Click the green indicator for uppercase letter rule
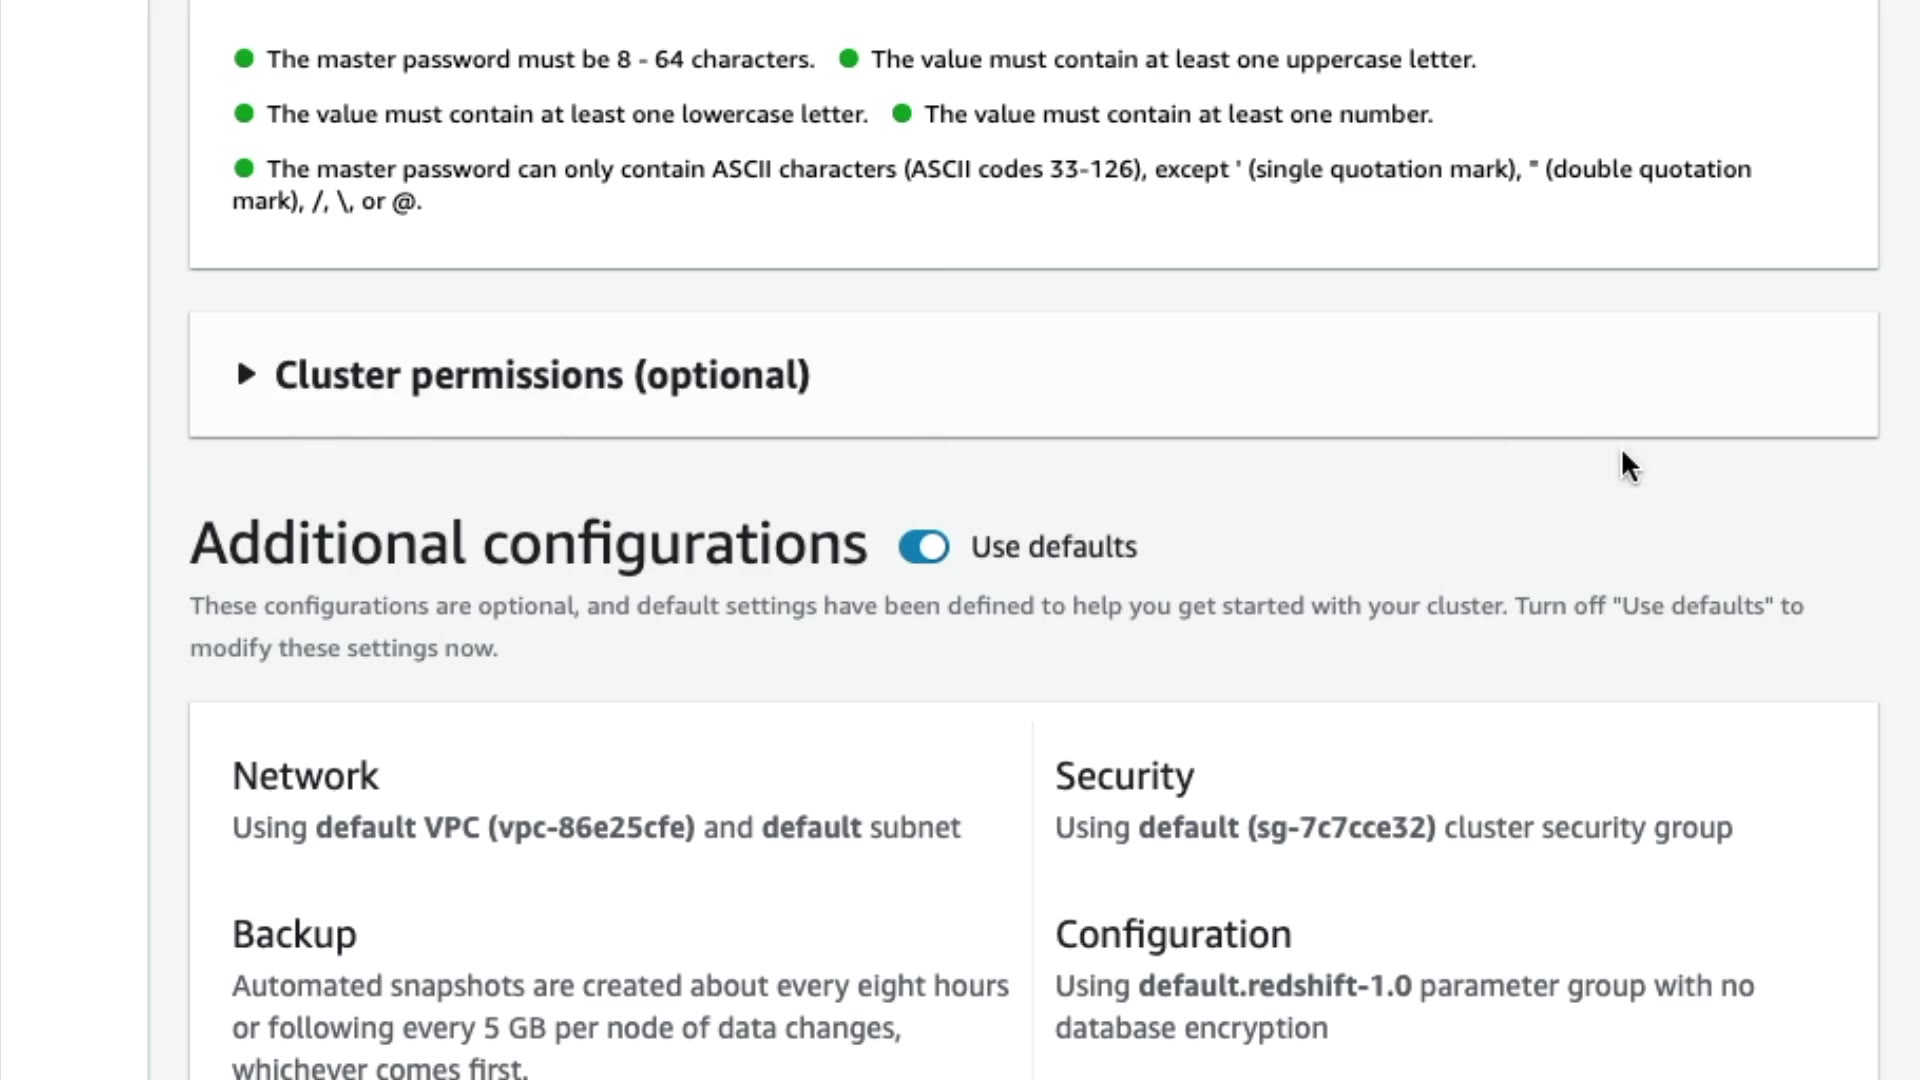 849,59
